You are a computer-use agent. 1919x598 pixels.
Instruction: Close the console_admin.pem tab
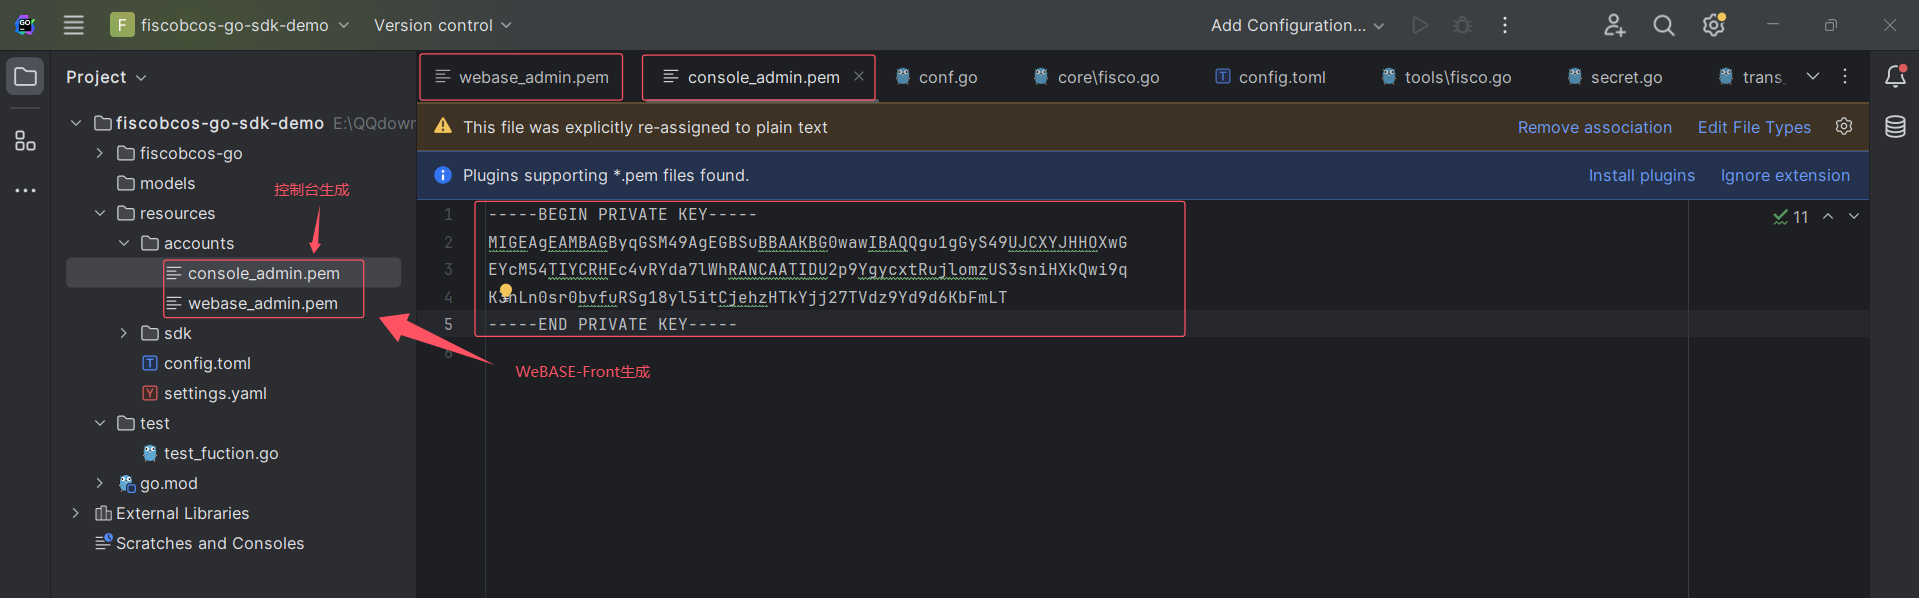859,76
